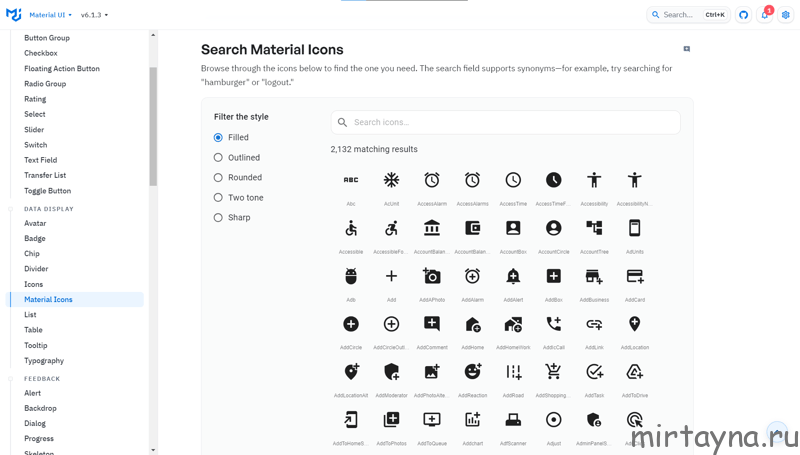Pick the Accessible wheelchair icon
The image size is (800, 455).
point(351,228)
